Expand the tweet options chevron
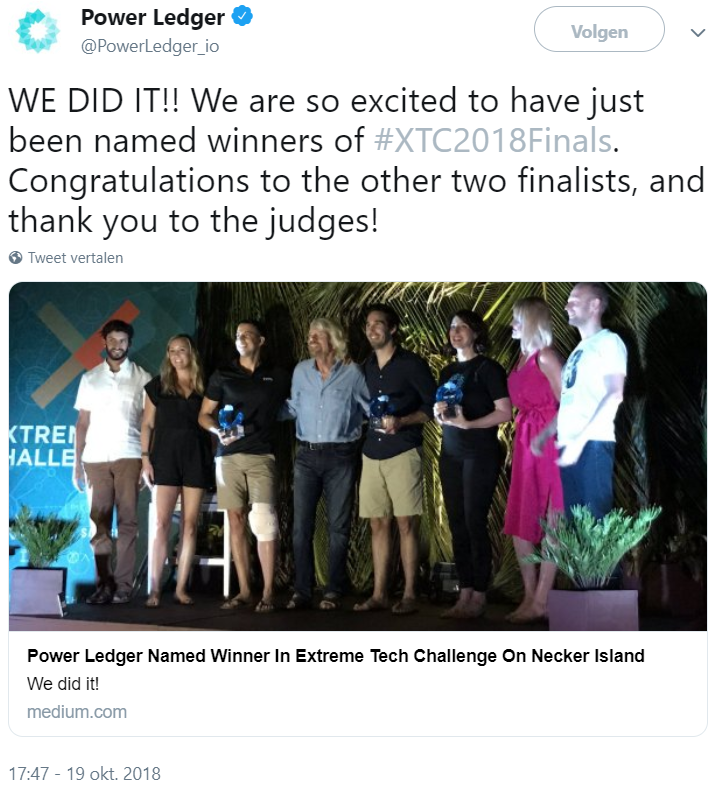Viewport: 715px width, 798px height. [x=698, y=32]
